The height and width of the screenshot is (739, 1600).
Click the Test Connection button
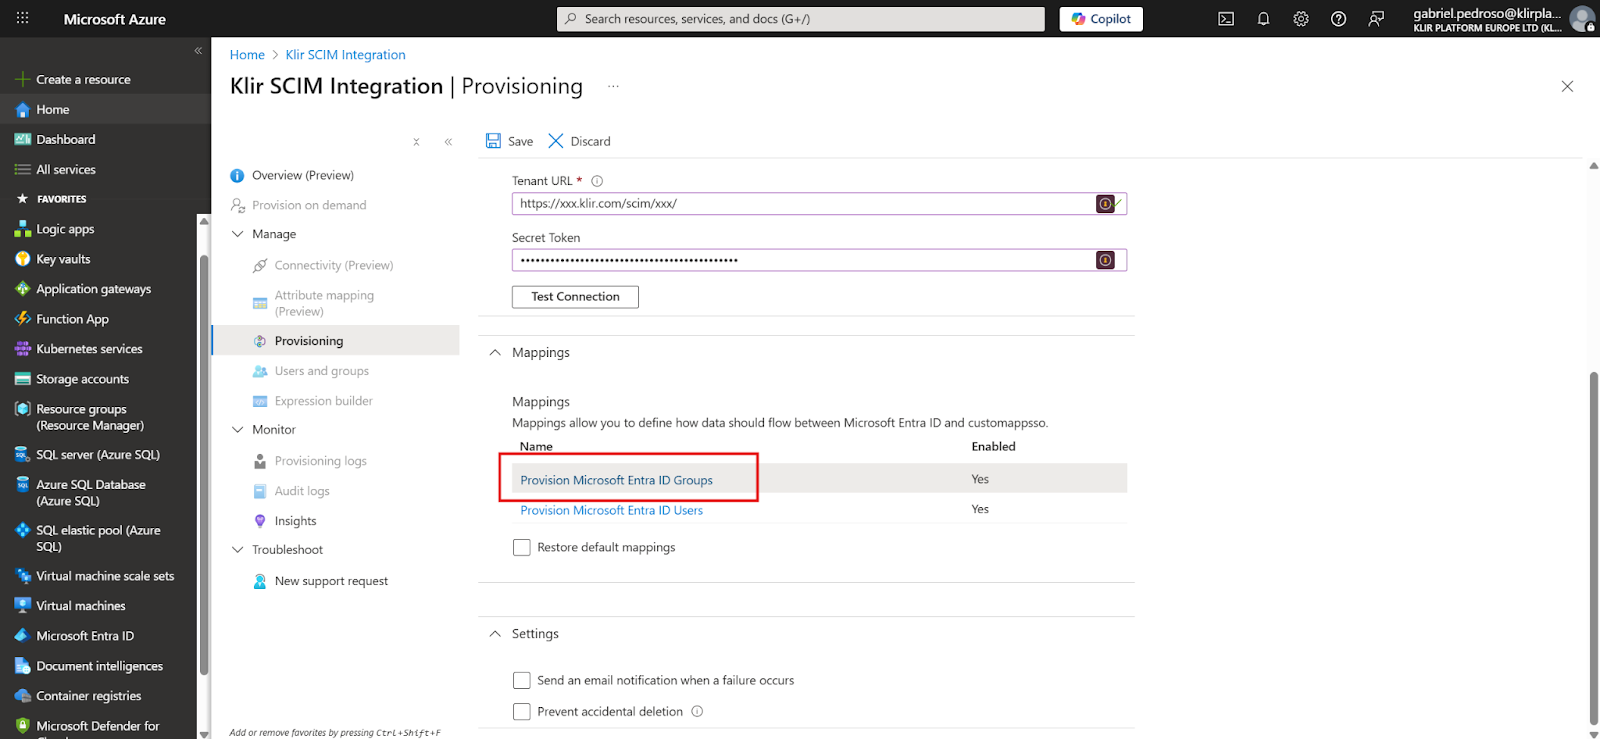(x=575, y=297)
